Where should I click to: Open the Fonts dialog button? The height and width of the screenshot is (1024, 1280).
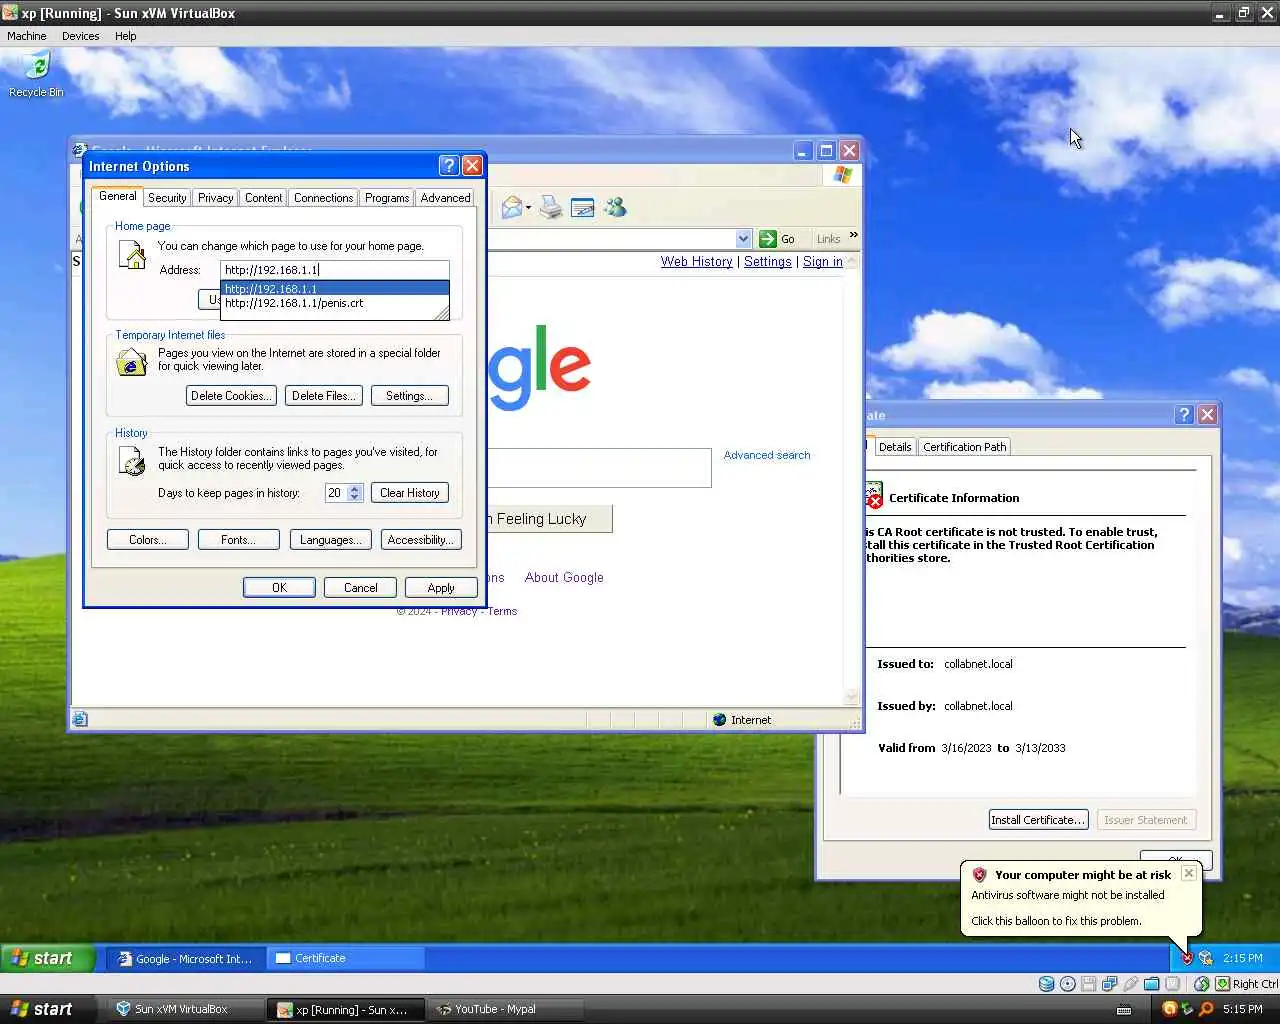tap(238, 540)
